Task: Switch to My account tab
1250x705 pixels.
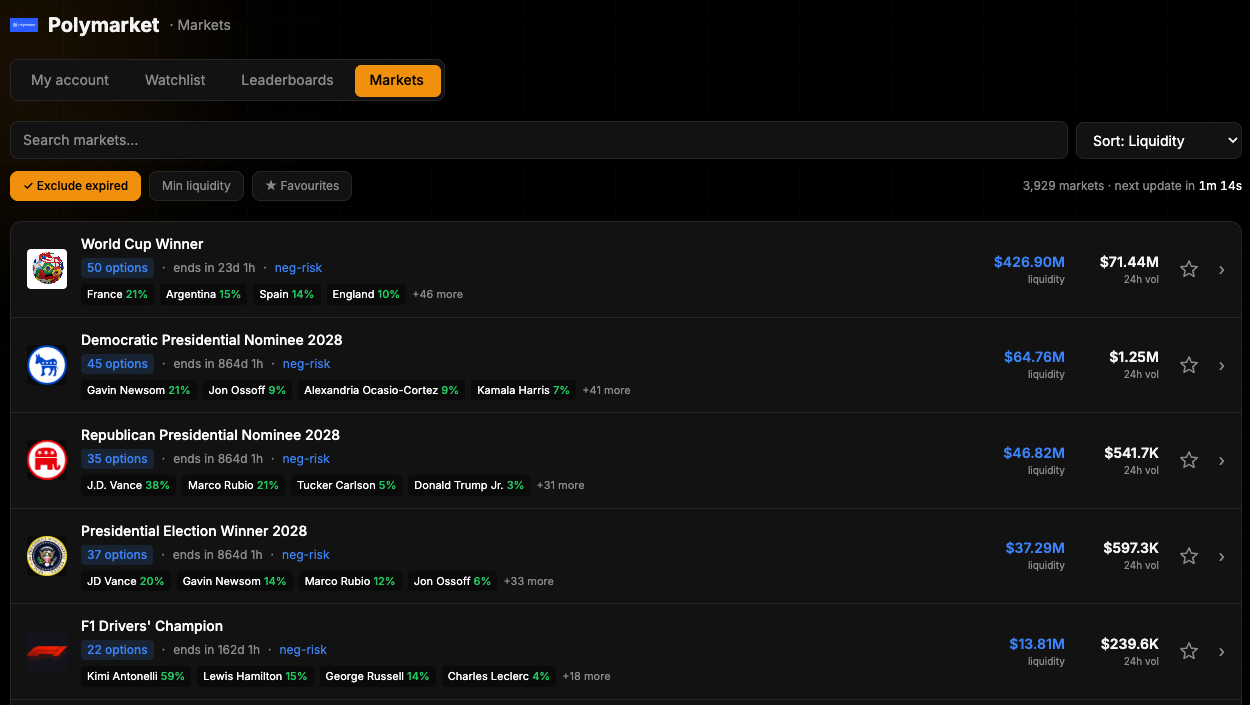Action: (70, 80)
